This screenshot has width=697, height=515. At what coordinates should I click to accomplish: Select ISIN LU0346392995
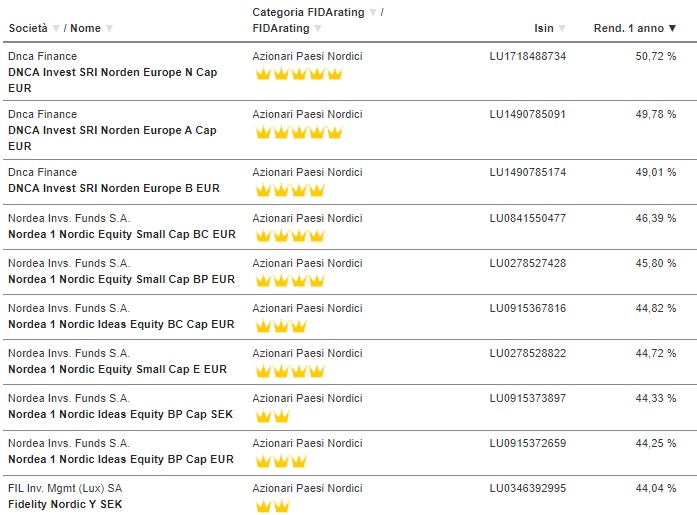pos(528,488)
